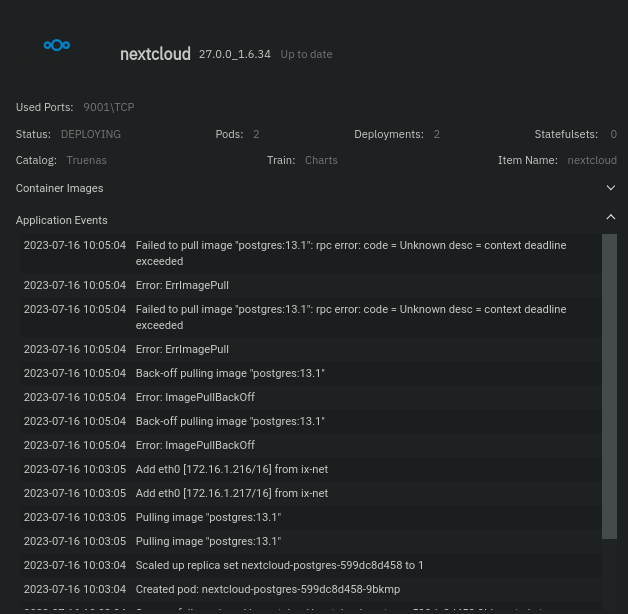Screen dimensions: 628x614
Task: Click the Created pod nextcloud-postgres event
Action: pyautogui.click(x=310, y=590)
